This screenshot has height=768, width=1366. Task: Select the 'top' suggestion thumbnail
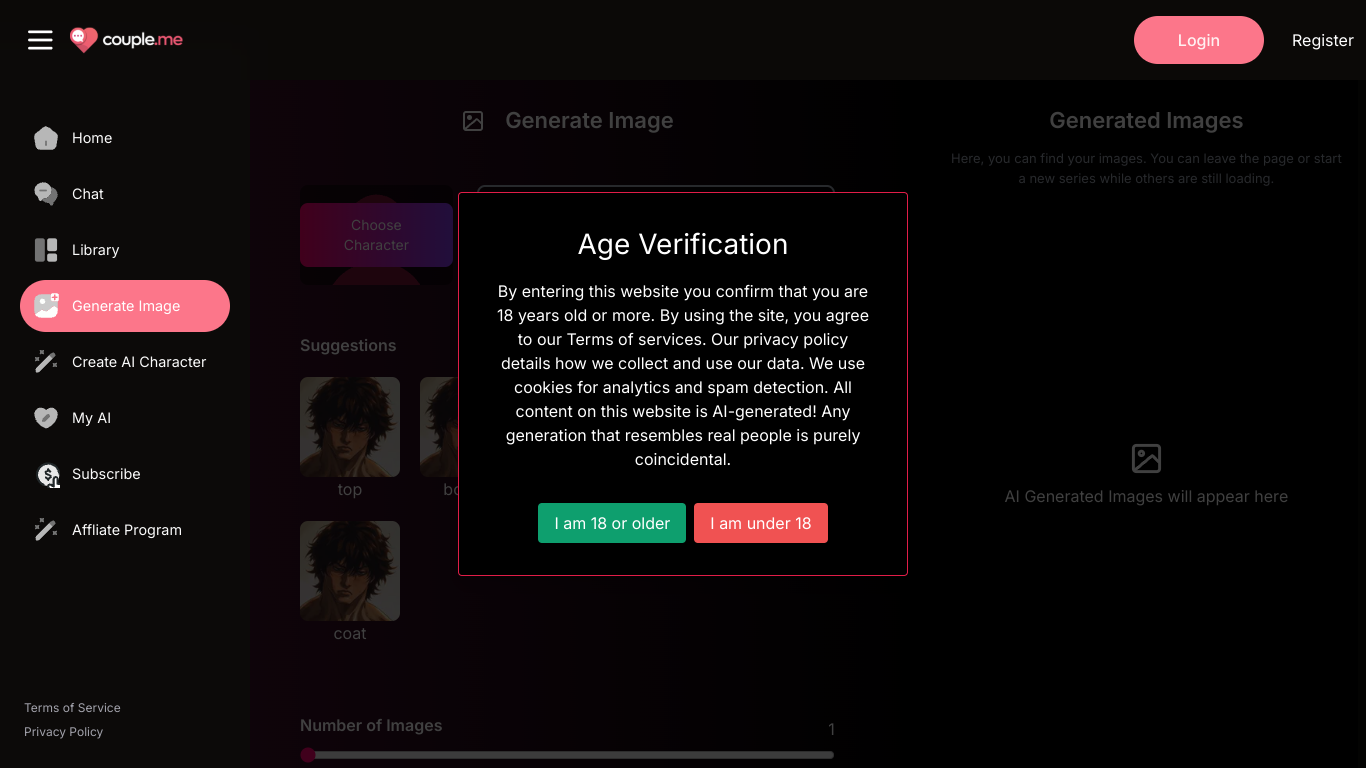tap(350, 427)
